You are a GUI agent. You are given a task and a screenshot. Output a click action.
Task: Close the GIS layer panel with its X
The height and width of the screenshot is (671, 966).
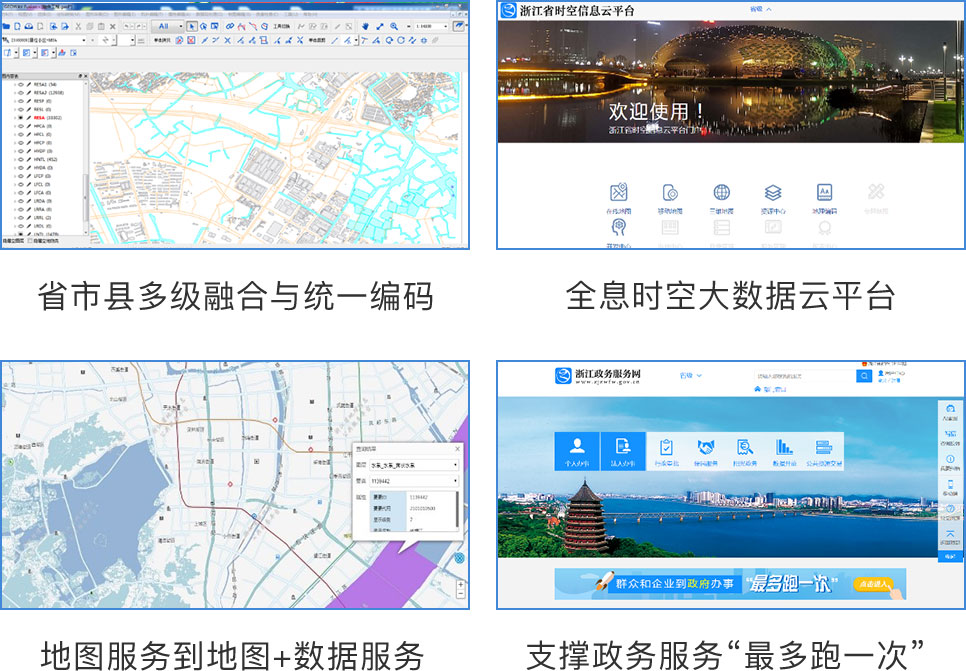[x=86, y=76]
